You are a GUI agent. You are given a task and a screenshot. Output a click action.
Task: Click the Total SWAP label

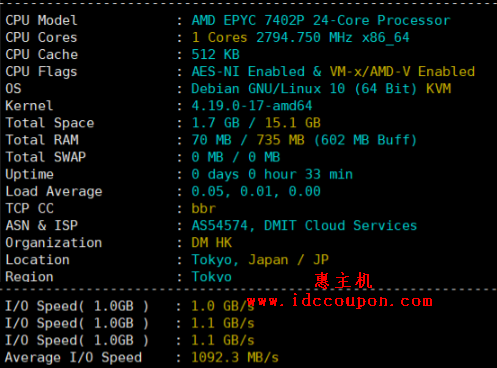[46, 157]
